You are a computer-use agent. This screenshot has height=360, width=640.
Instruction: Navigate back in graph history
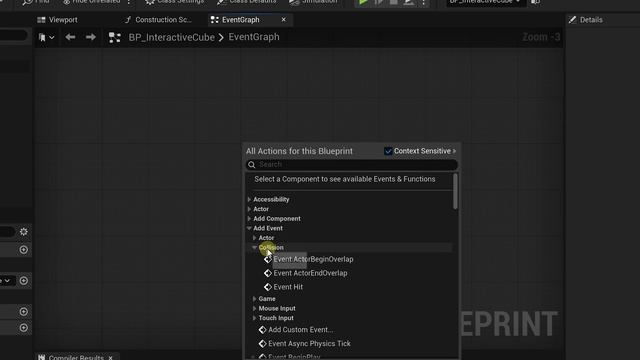tap(70, 37)
